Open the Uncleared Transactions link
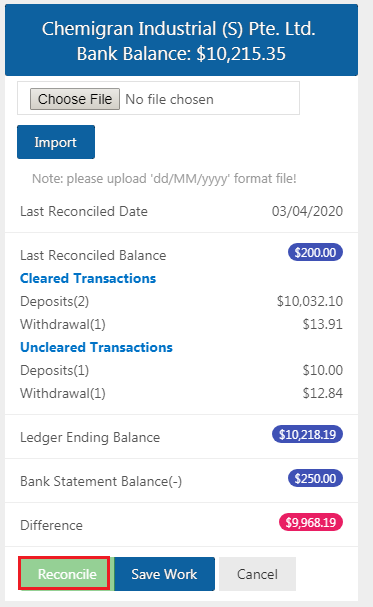This screenshot has width=373, height=607. click(x=96, y=347)
